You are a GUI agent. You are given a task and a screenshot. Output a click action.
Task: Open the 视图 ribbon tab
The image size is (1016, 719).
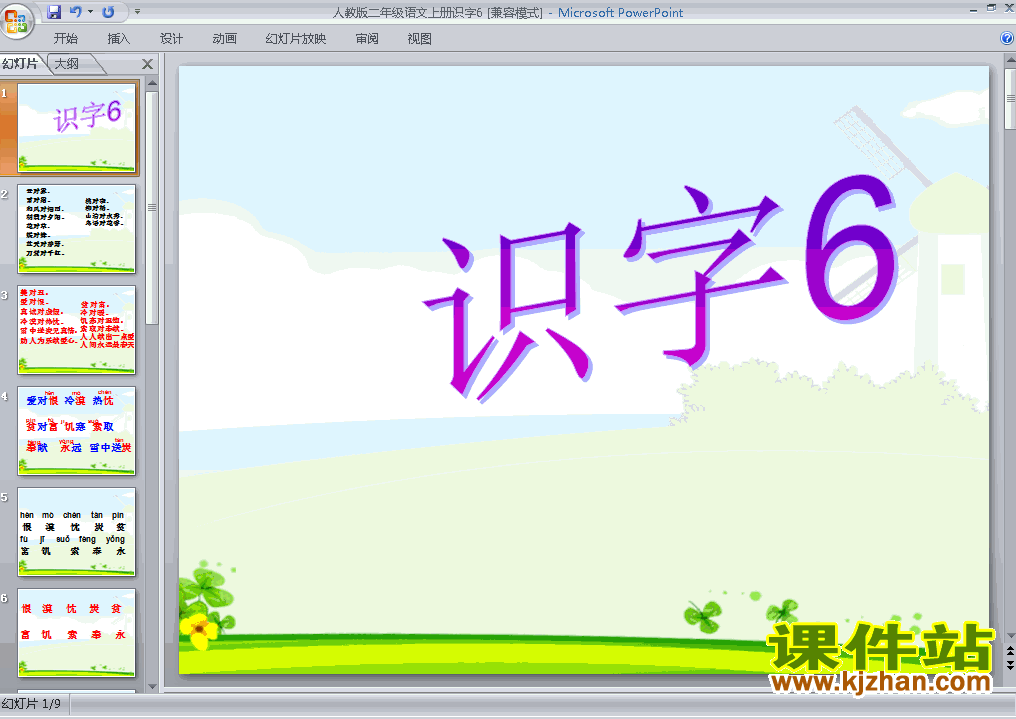[x=419, y=39]
